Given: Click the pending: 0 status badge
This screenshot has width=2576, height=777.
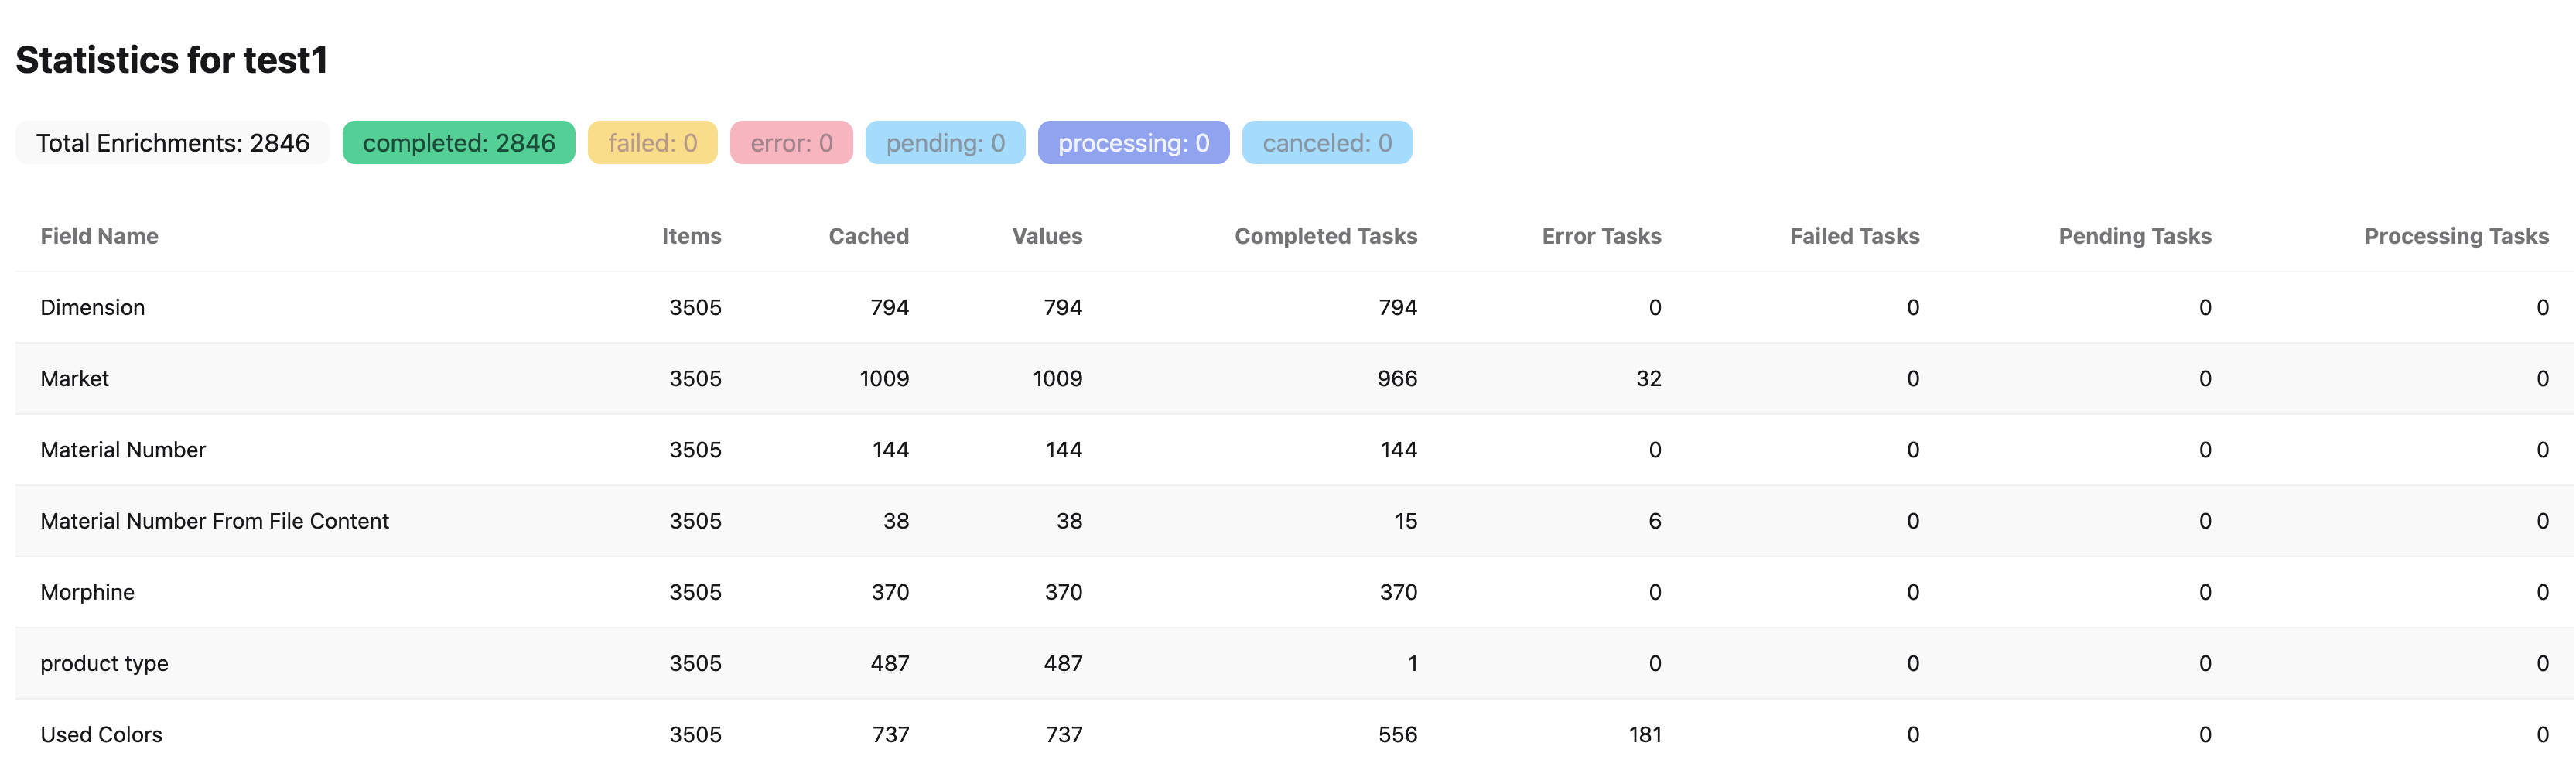Looking at the screenshot, I should click(944, 142).
